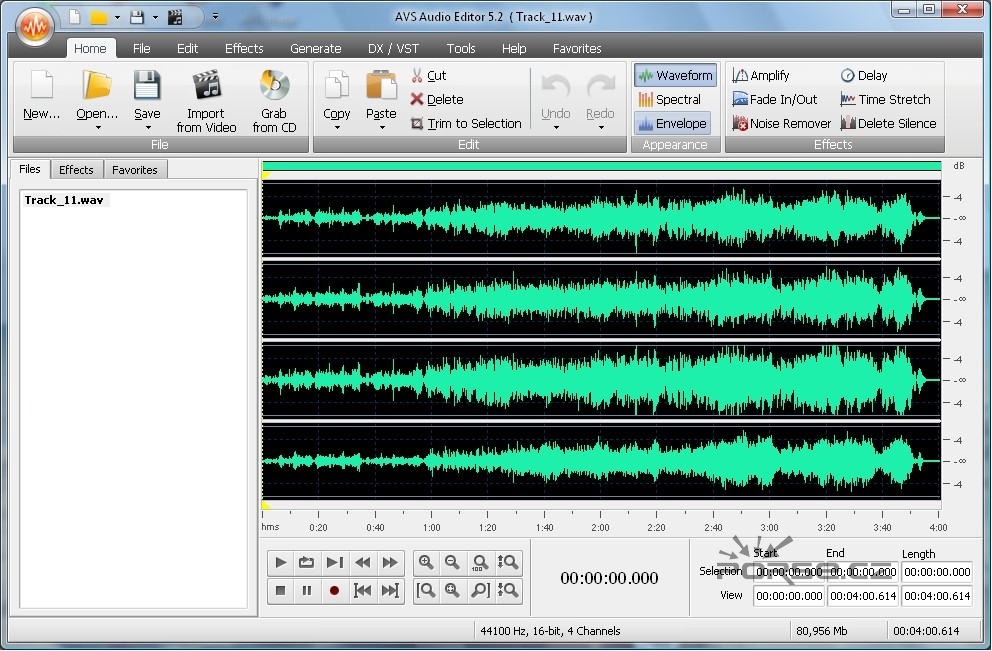Apply the Amplify effect
The image size is (992, 651).
pyautogui.click(x=761, y=75)
